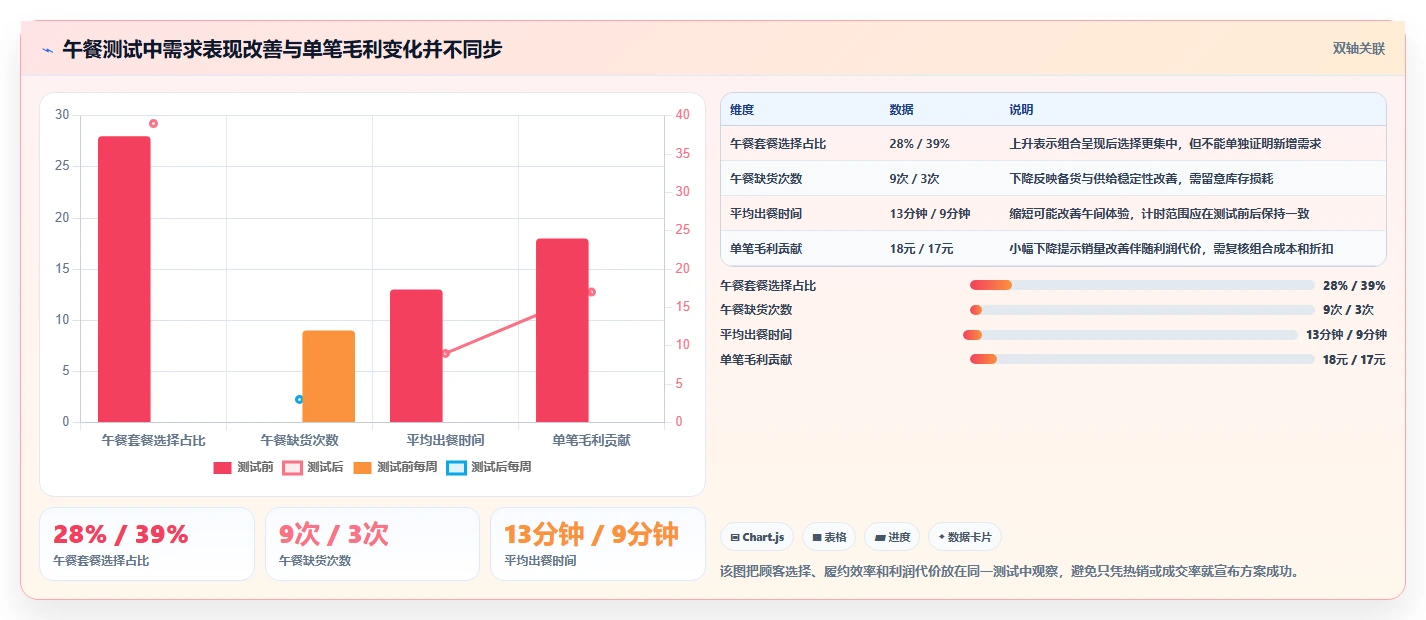The image size is (1426, 620).
Task: Click the table cell 13分钟 / 9分钟
Action: tap(929, 214)
